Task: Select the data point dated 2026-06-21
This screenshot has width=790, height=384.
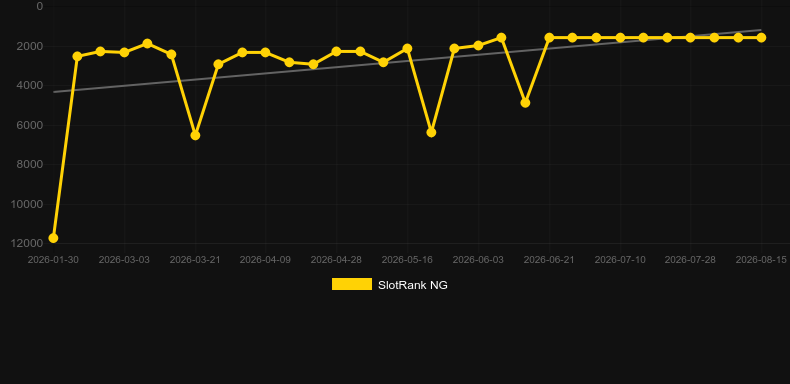Action: [x=549, y=37]
